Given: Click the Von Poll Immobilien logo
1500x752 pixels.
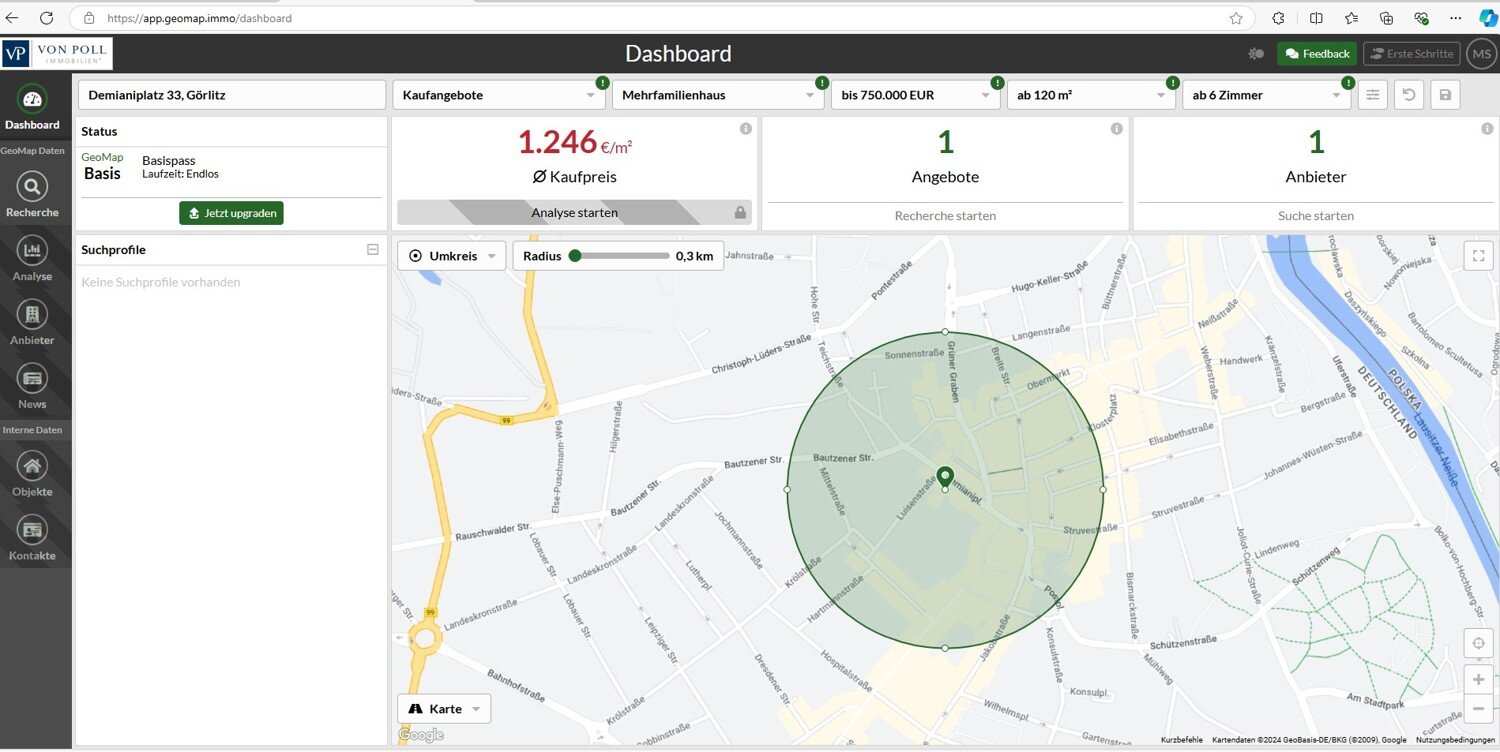Looking at the screenshot, I should [57, 54].
